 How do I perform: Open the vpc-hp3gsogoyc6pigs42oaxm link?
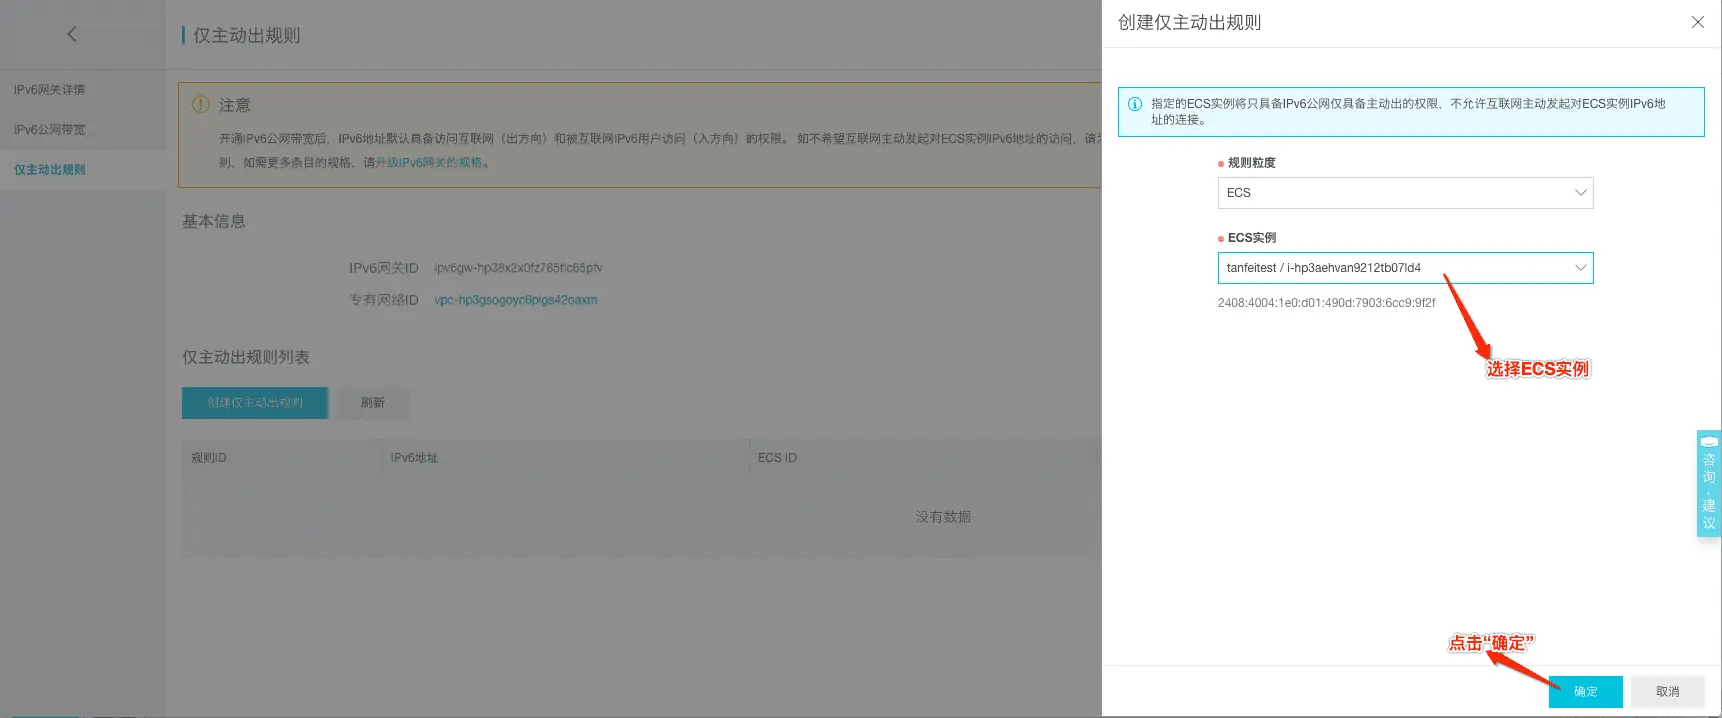[x=516, y=300]
